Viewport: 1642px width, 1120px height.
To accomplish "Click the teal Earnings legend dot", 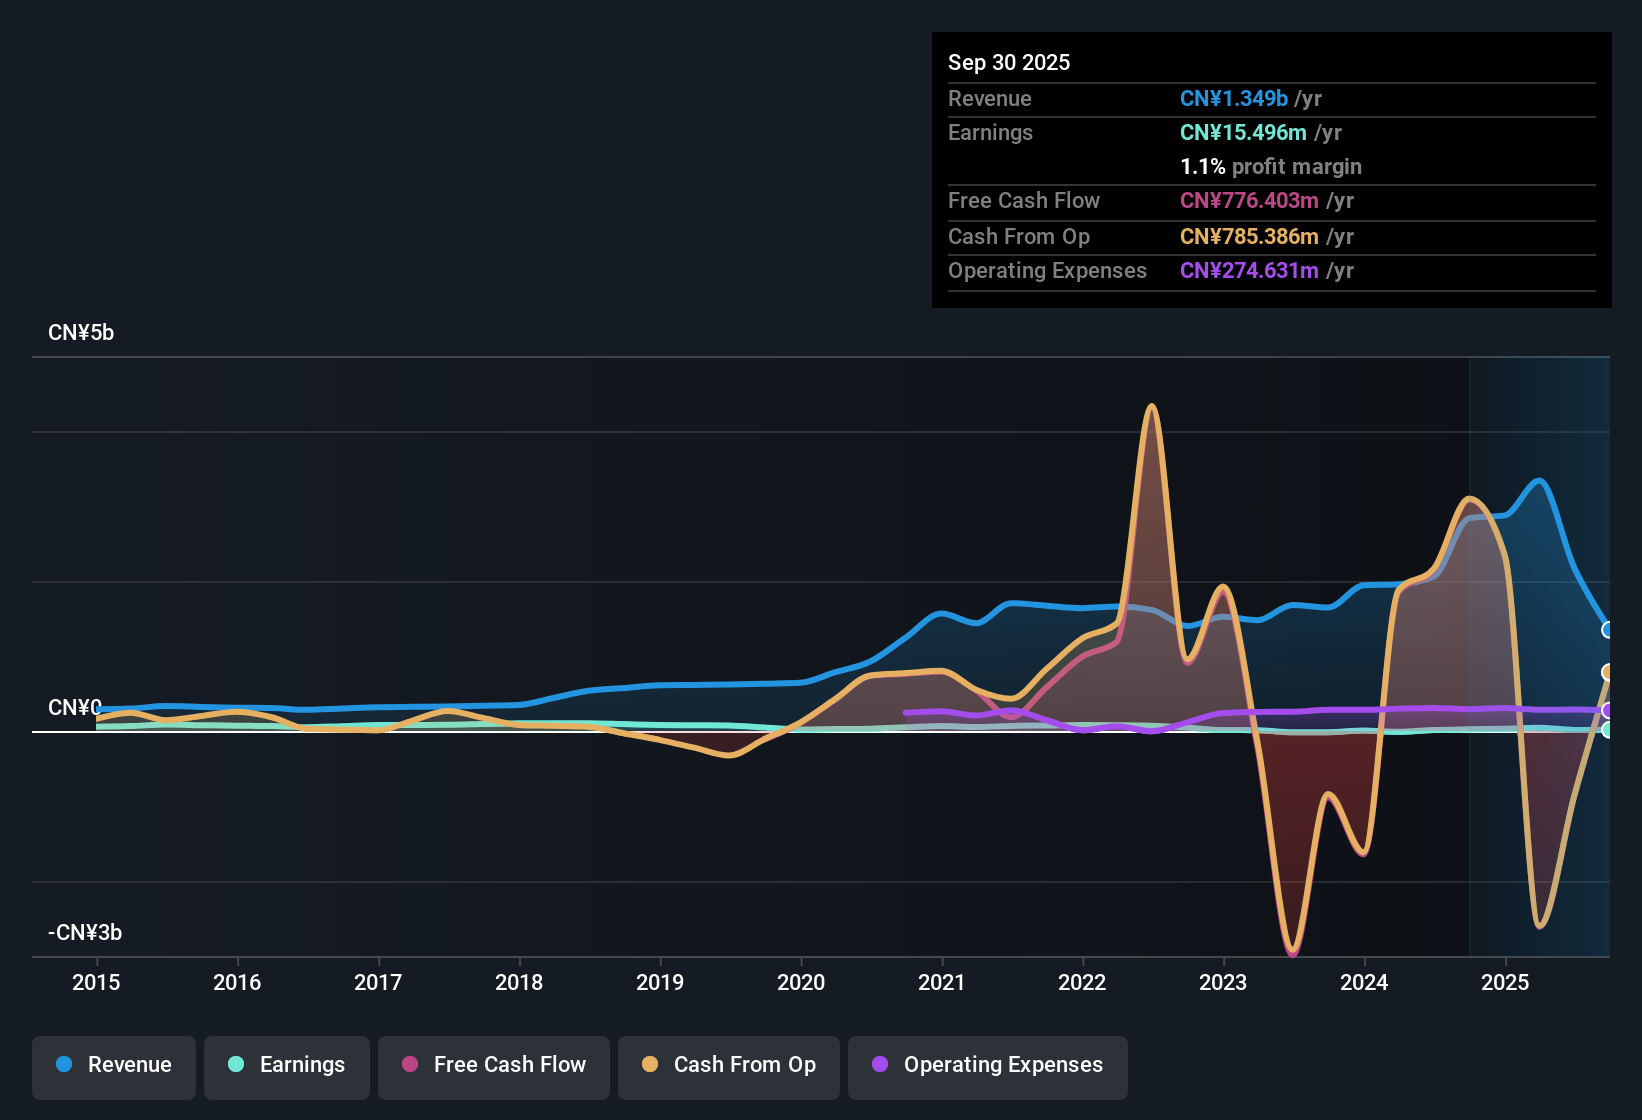I will point(237,1065).
